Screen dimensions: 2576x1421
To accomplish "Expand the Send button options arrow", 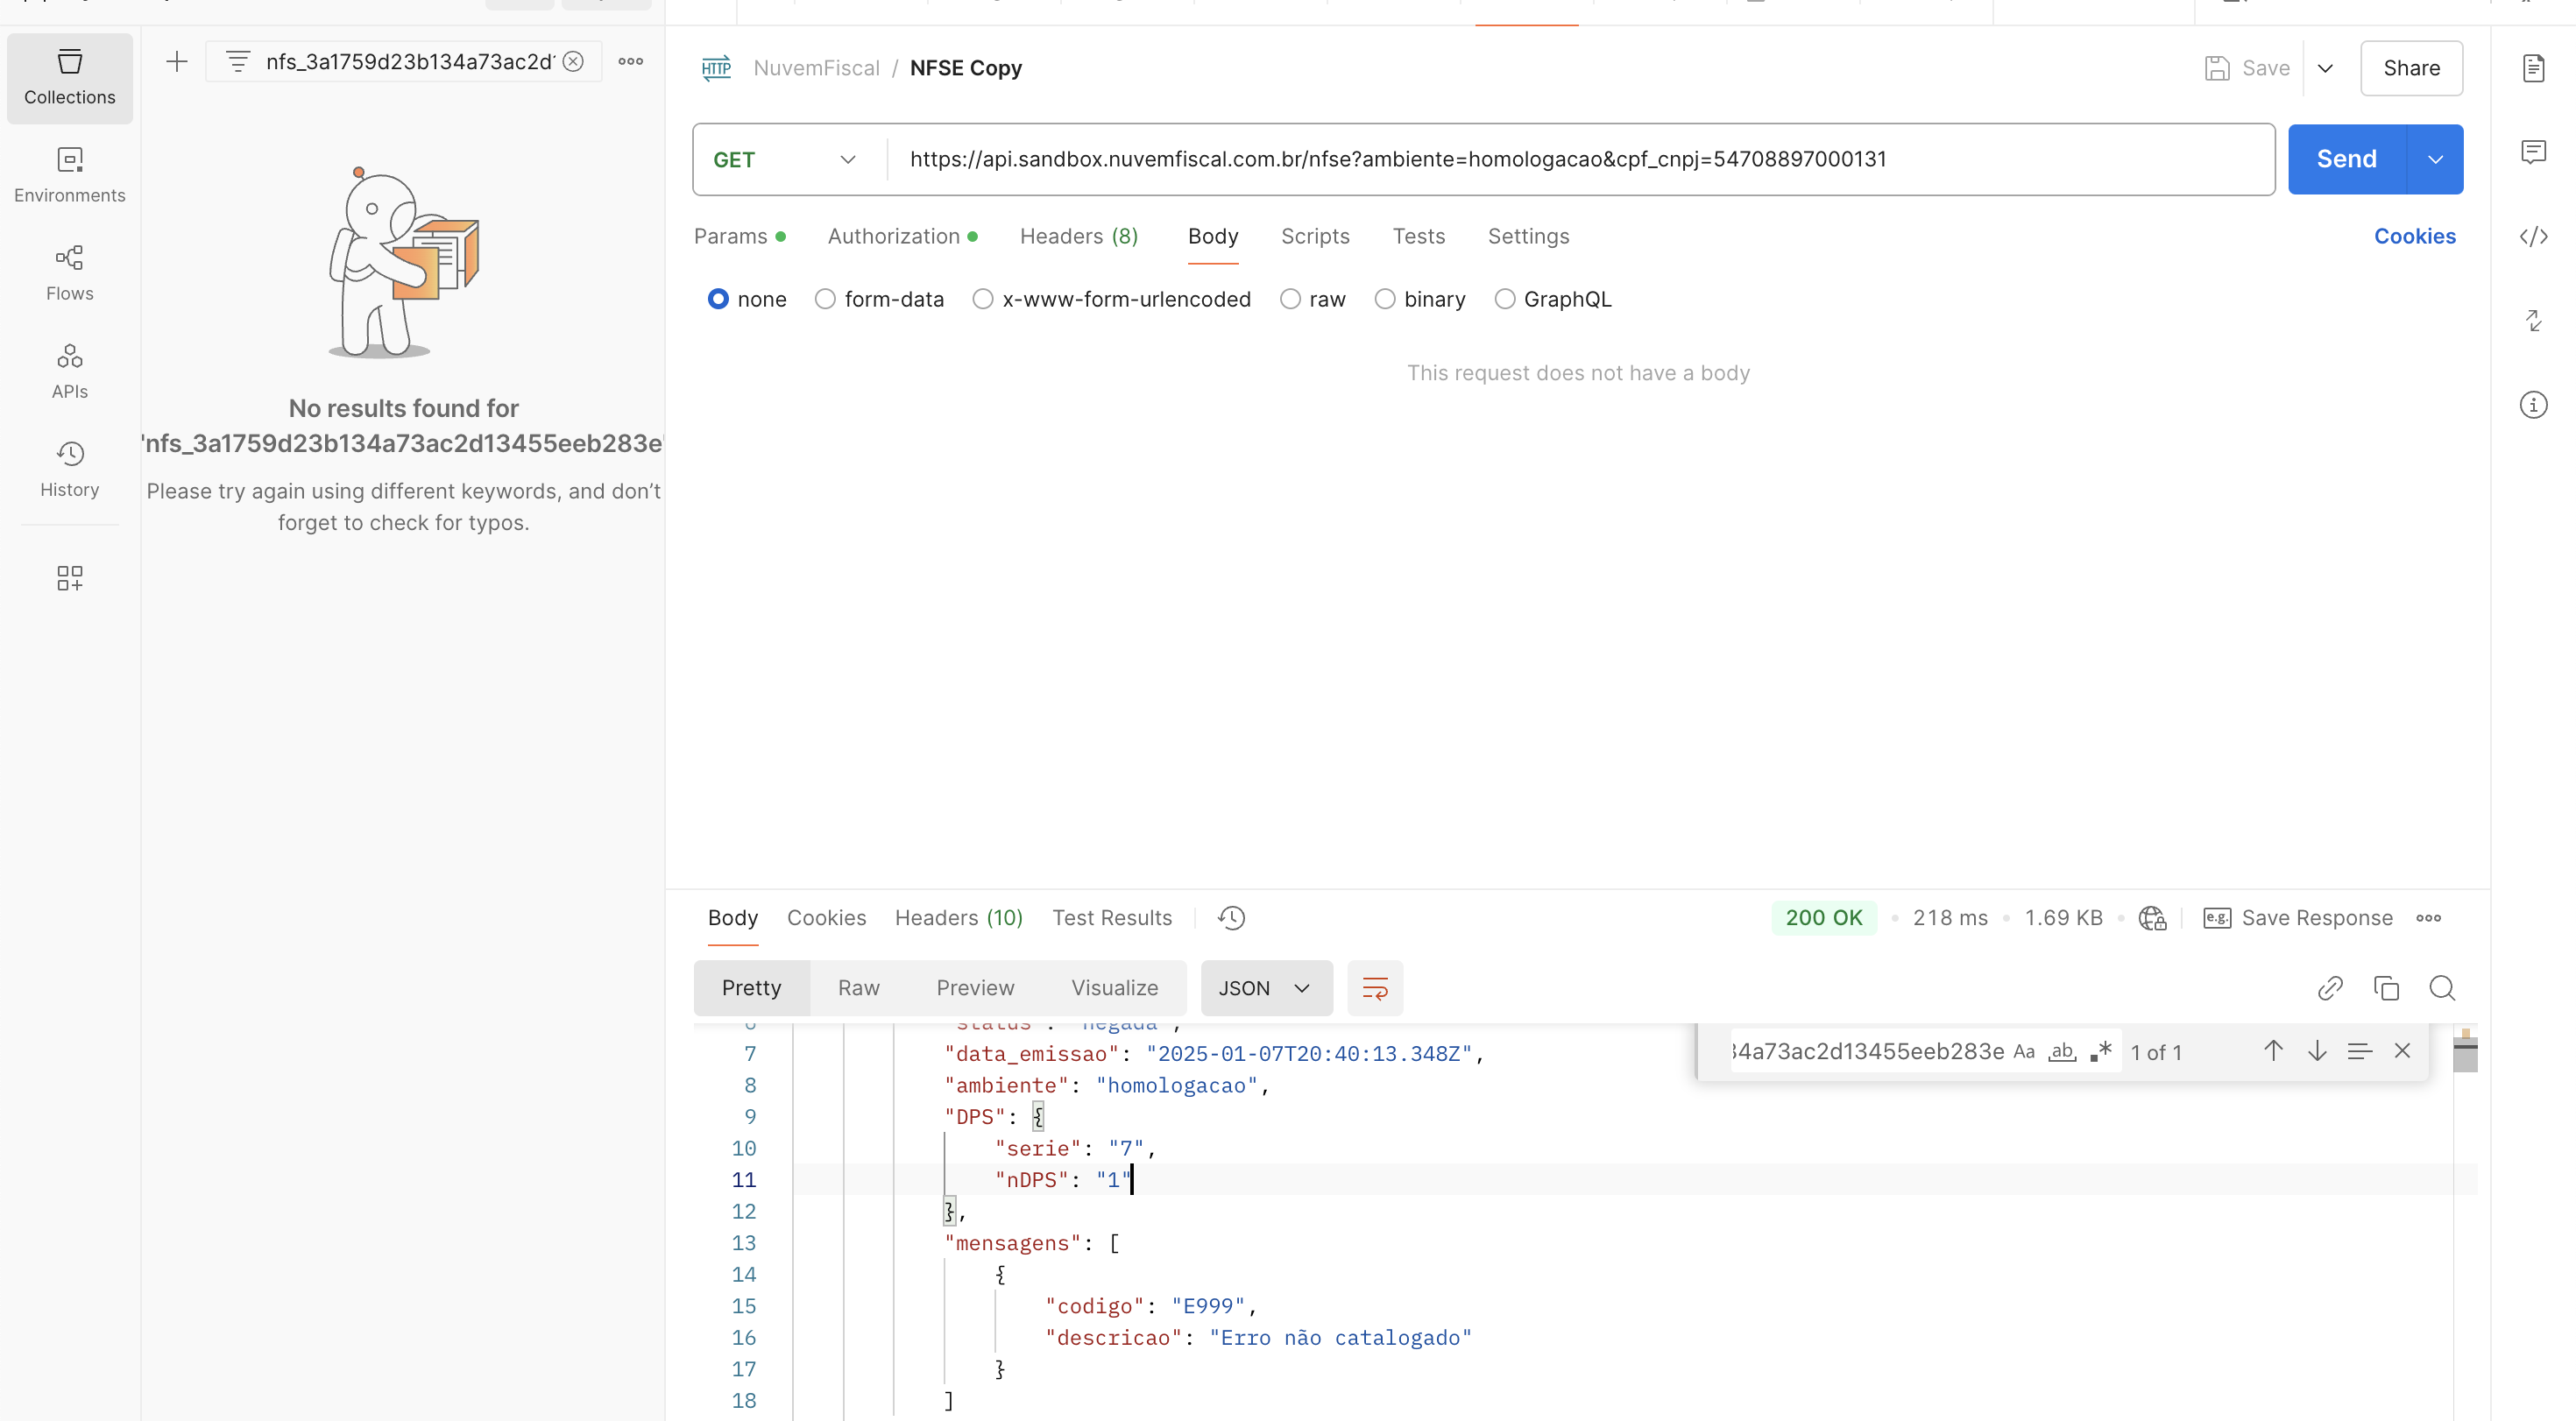I will [x=2435, y=159].
